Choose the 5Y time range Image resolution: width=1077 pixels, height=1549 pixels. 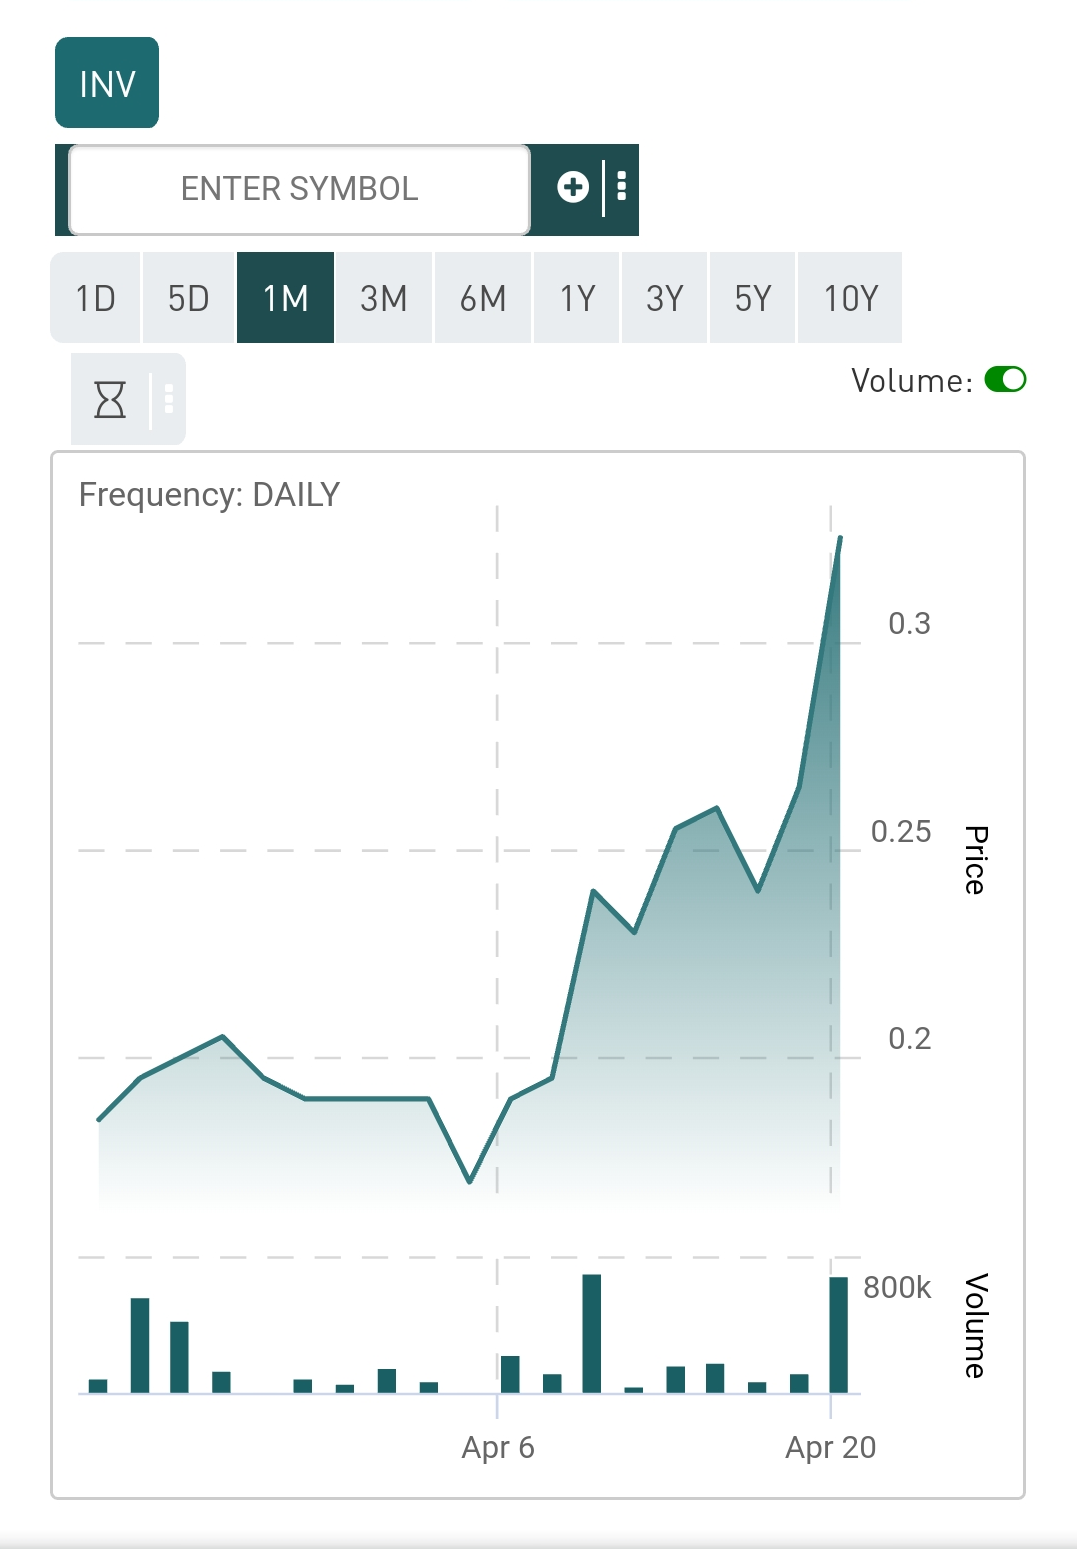tap(752, 298)
